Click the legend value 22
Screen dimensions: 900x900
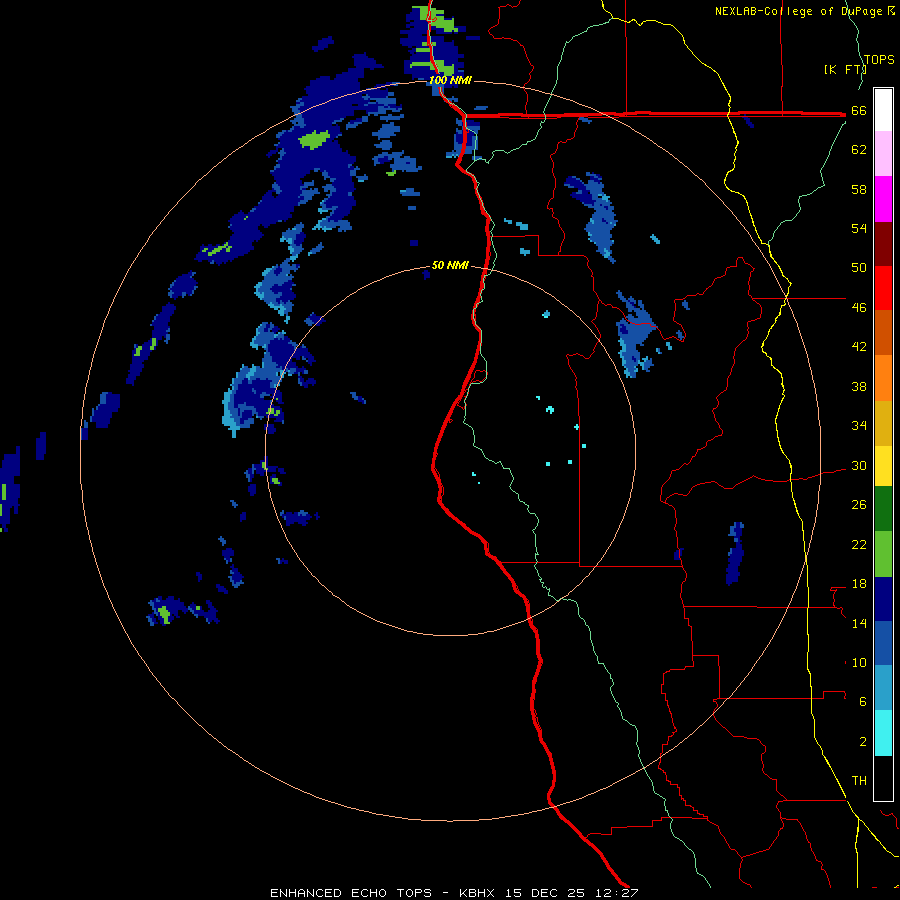click(x=859, y=544)
